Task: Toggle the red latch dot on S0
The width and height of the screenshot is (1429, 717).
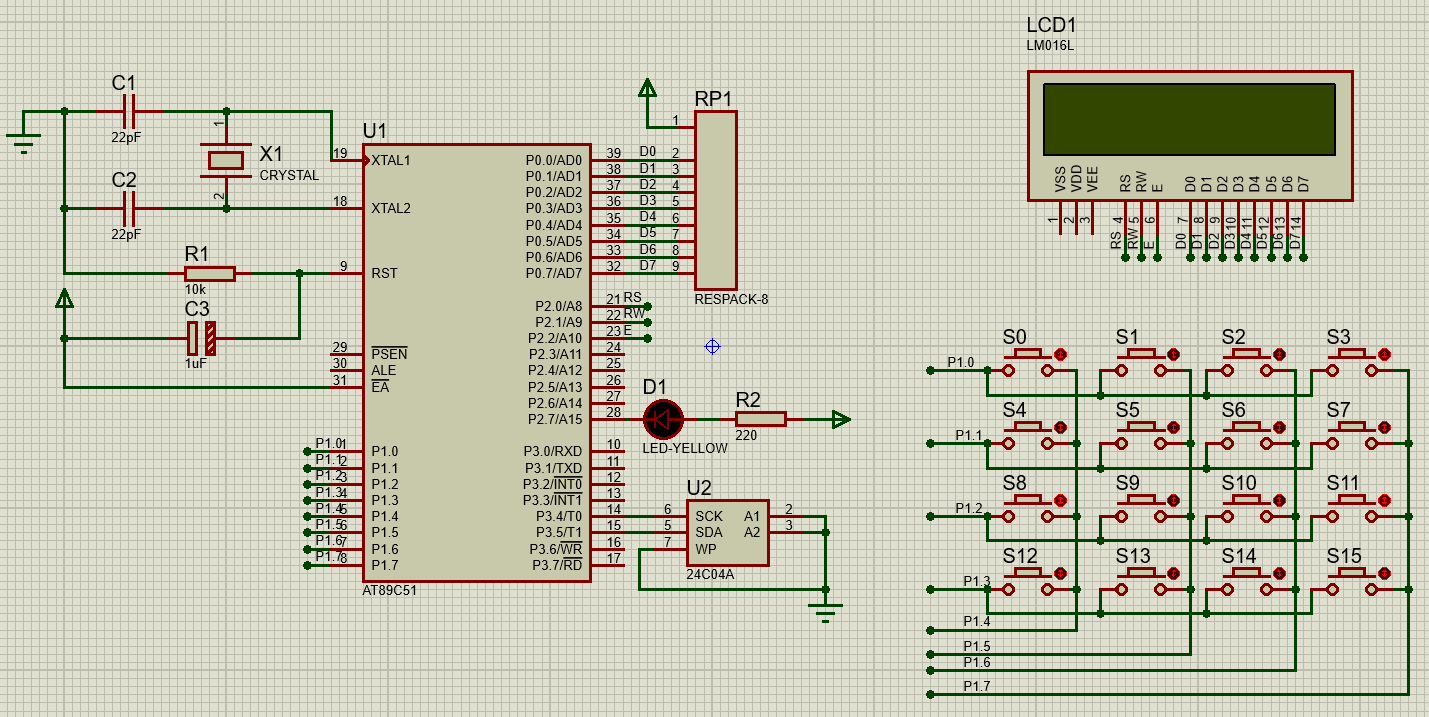Action: [1060, 354]
